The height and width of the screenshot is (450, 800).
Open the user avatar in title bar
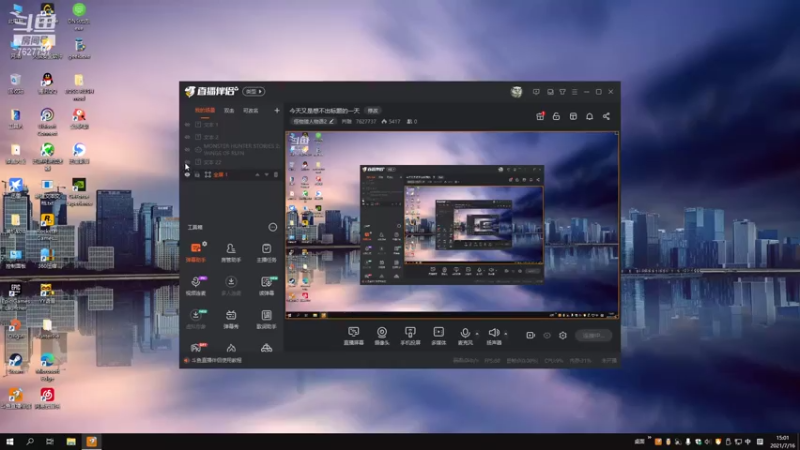pyautogui.click(x=516, y=92)
